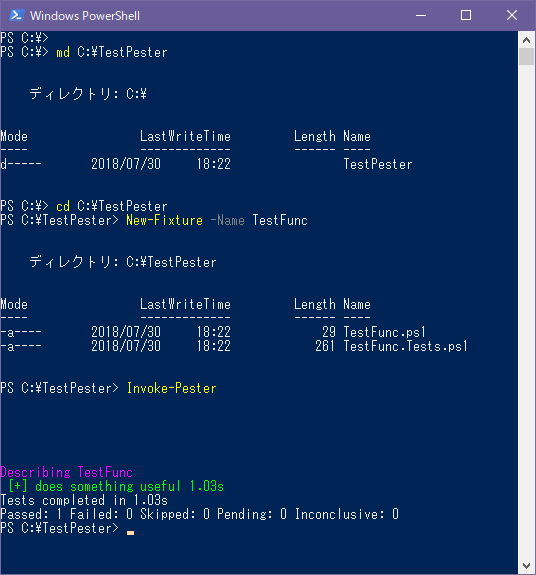The width and height of the screenshot is (536, 575).
Task: Close the Windows PowerShell window
Action: [512, 15]
